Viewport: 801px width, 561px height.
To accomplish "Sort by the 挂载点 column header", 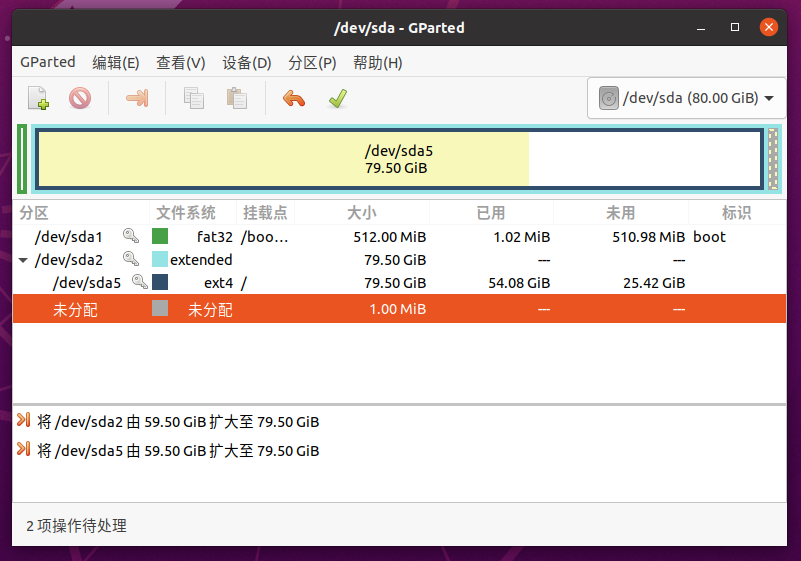I will (x=266, y=213).
